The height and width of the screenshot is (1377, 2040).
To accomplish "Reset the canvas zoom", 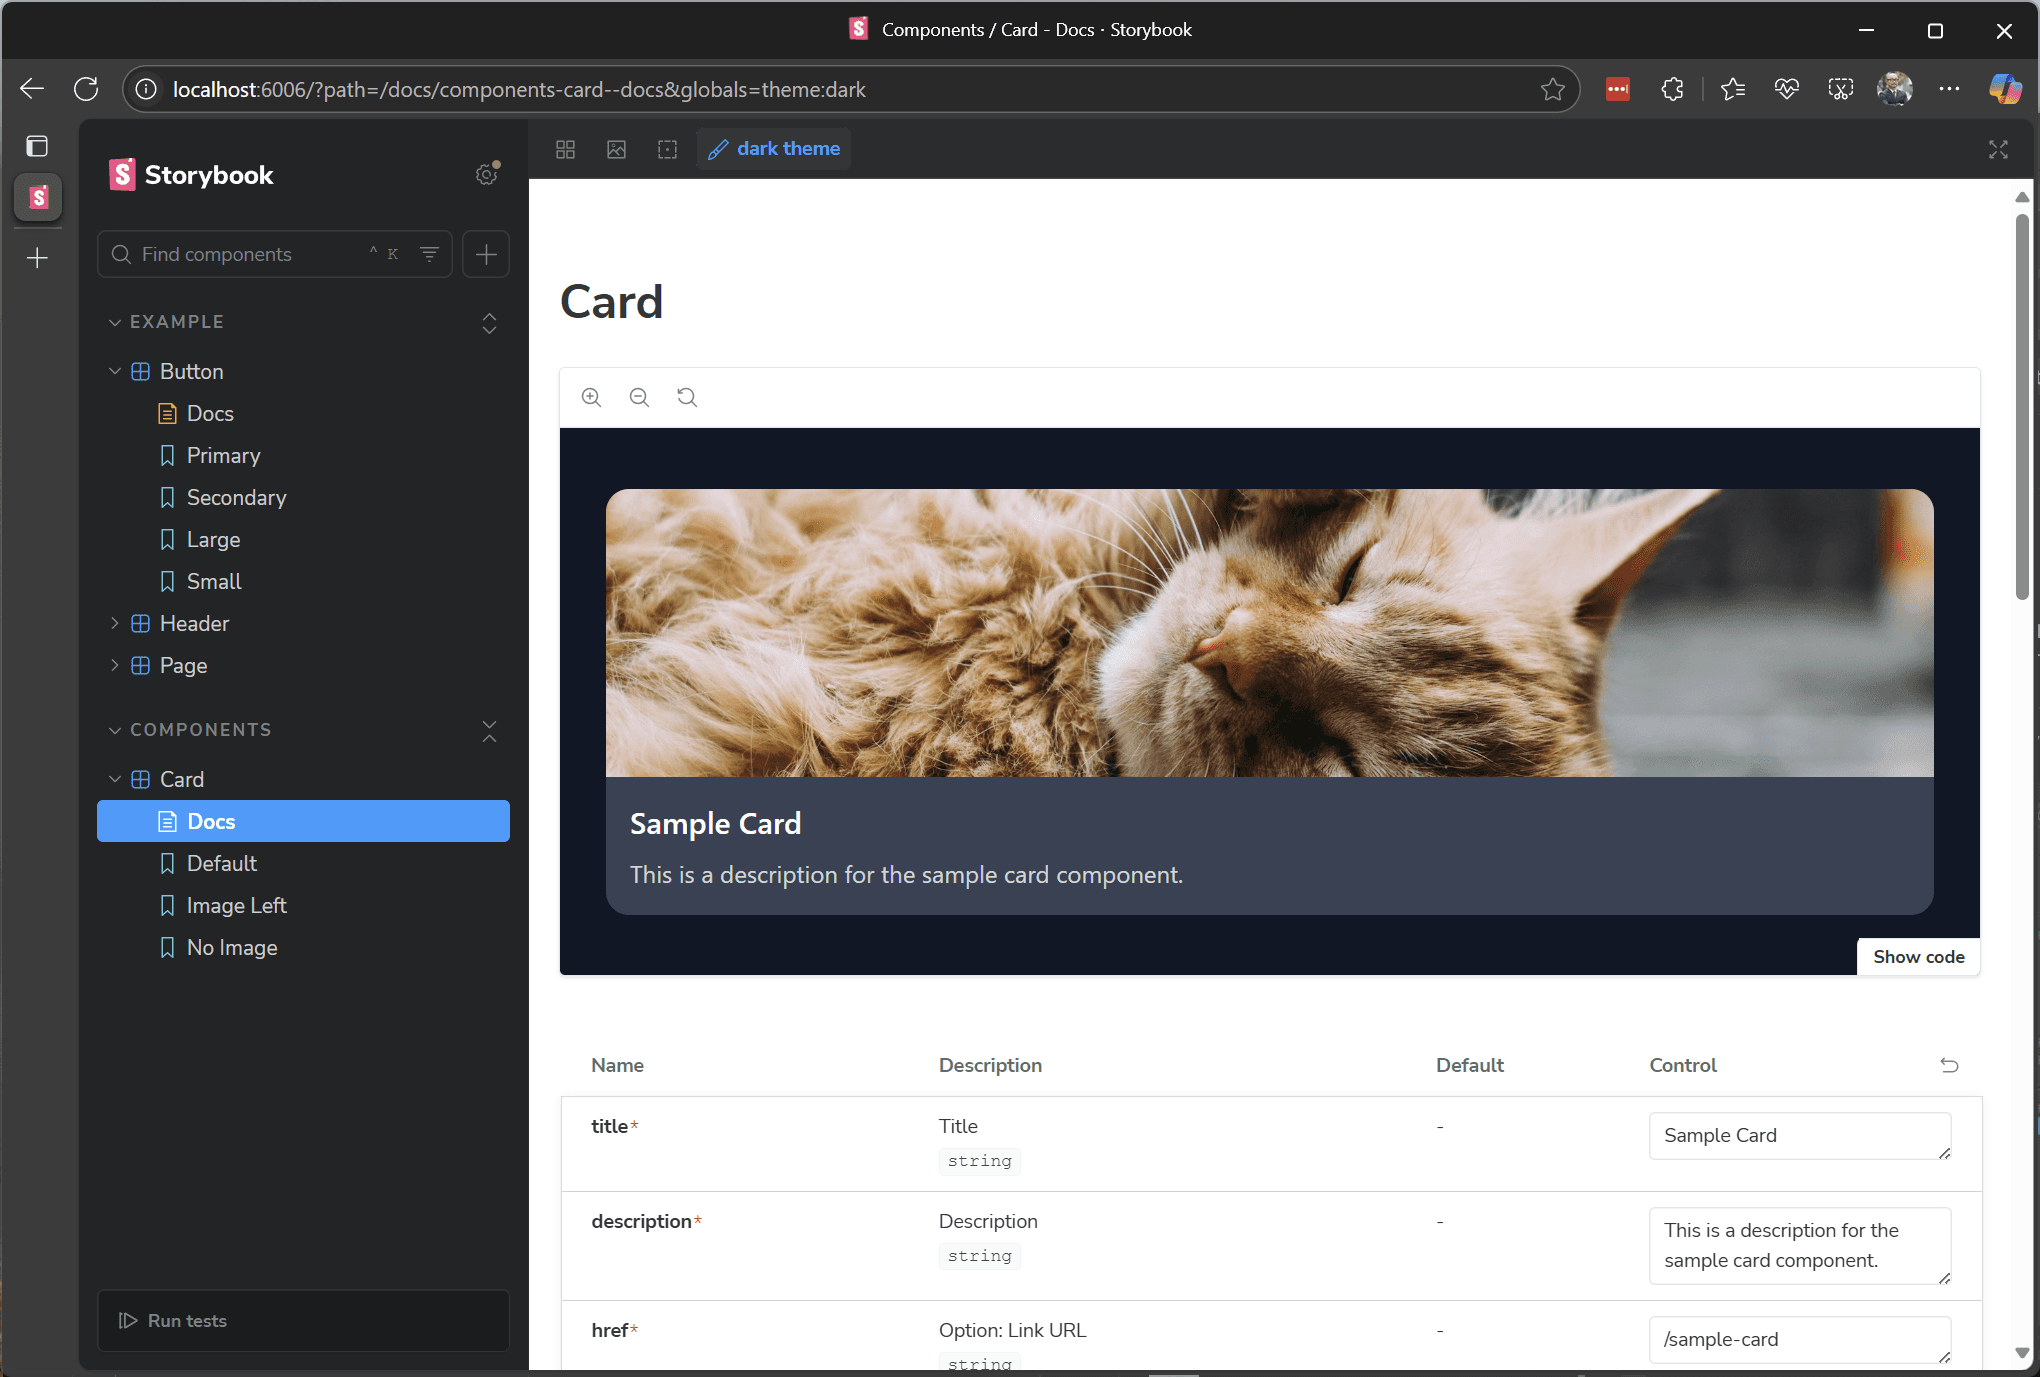I will click(x=687, y=397).
